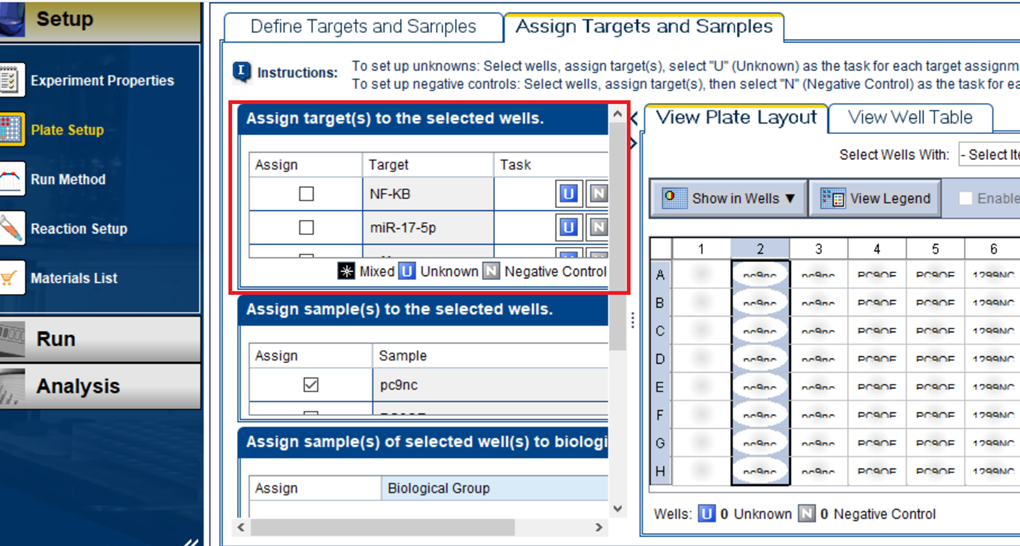
Task: Click well C4 in plate layout
Action: click(x=877, y=331)
